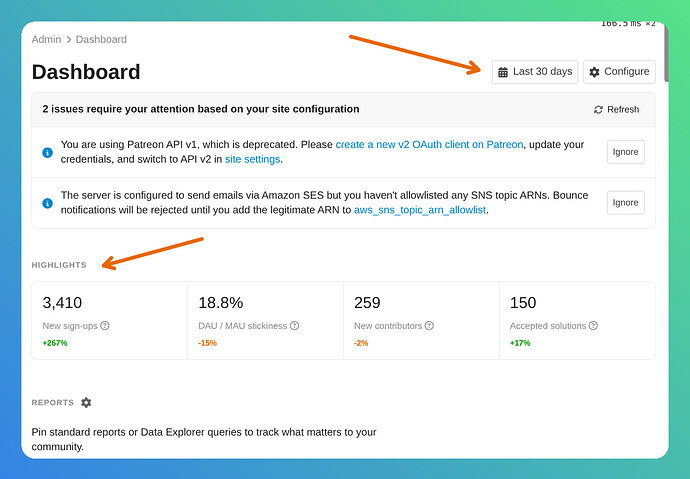Click the page's vertical scrollbar

[x=666, y=53]
